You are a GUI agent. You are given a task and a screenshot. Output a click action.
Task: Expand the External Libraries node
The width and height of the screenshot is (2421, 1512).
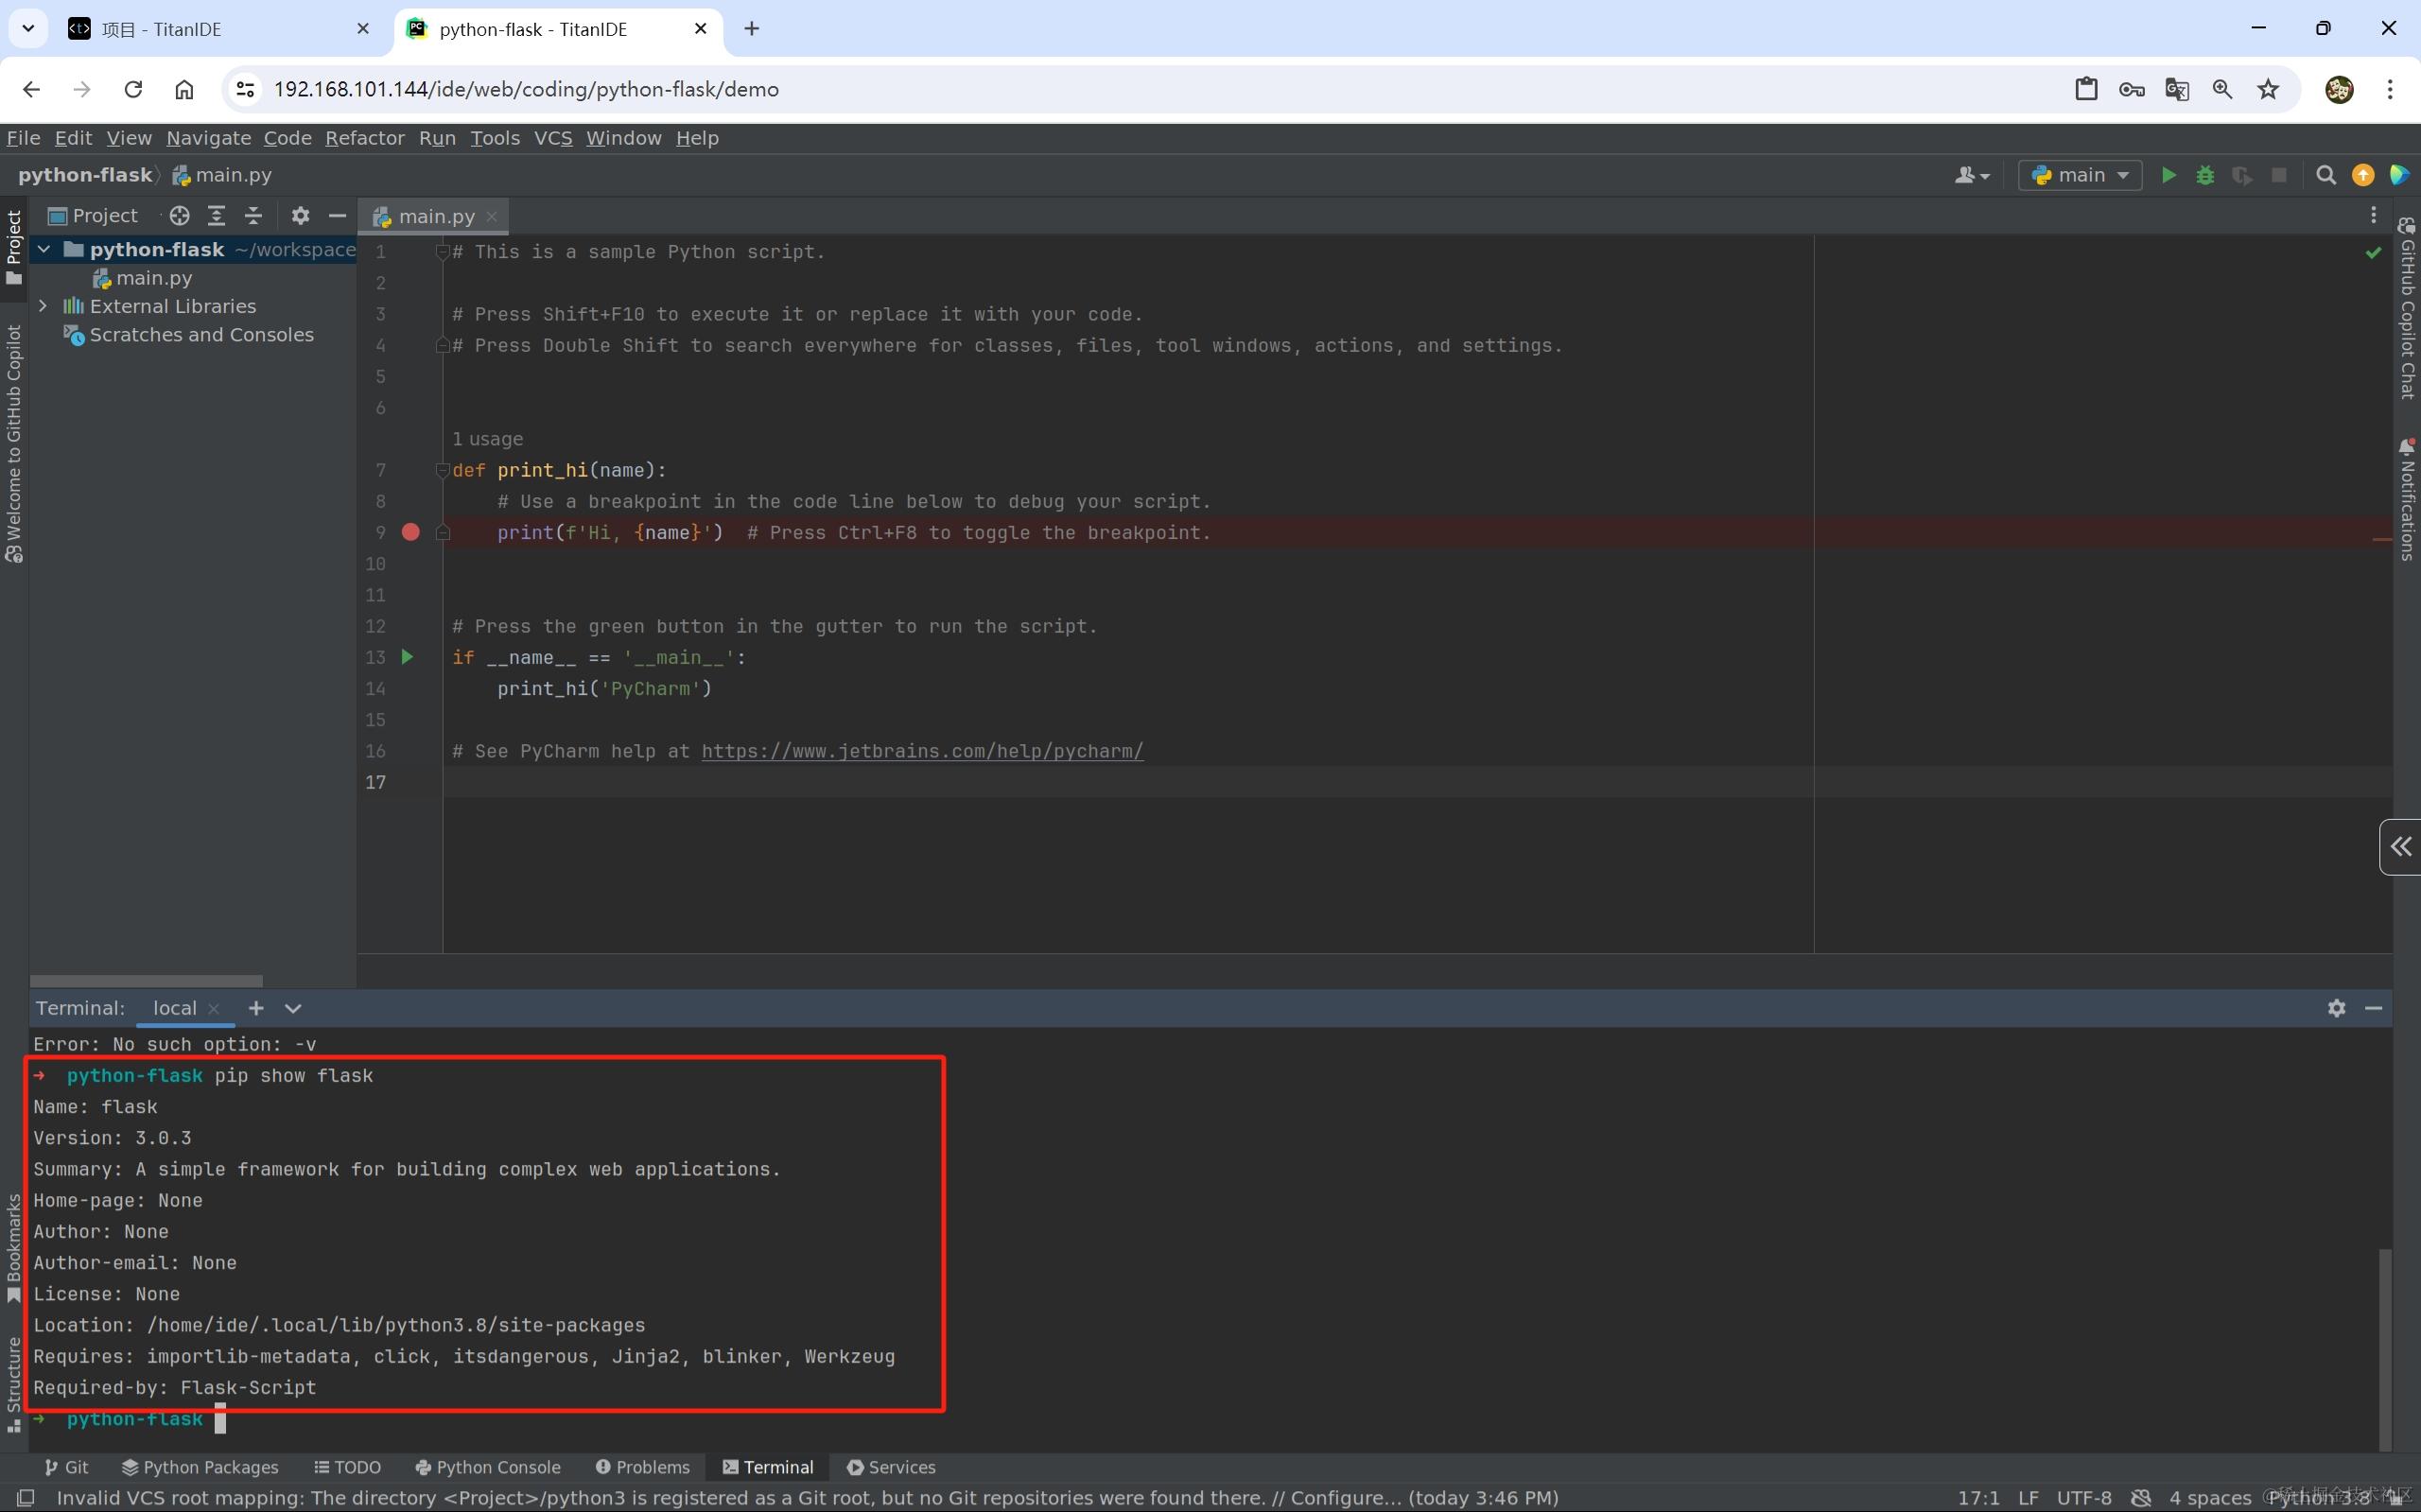point(43,306)
